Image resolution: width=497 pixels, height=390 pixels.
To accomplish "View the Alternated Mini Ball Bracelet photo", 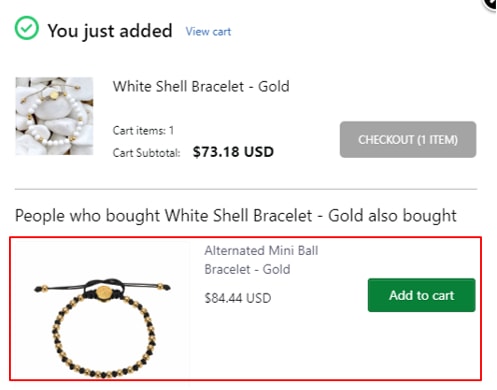I will click(x=102, y=327).
